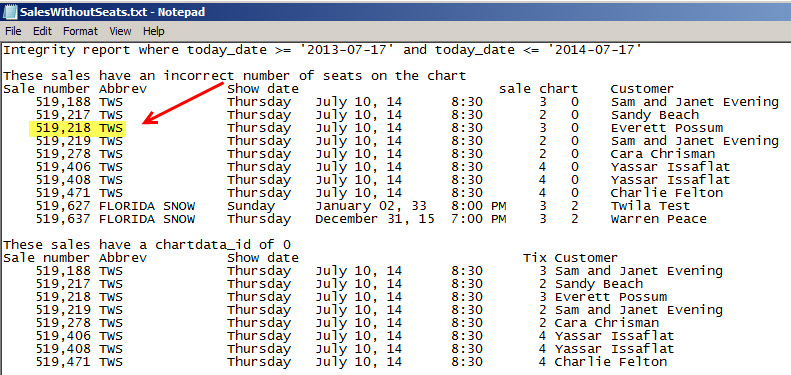Click the 'Customer' column header in first table
791x375 pixels.
pyautogui.click(x=642, y=89)
